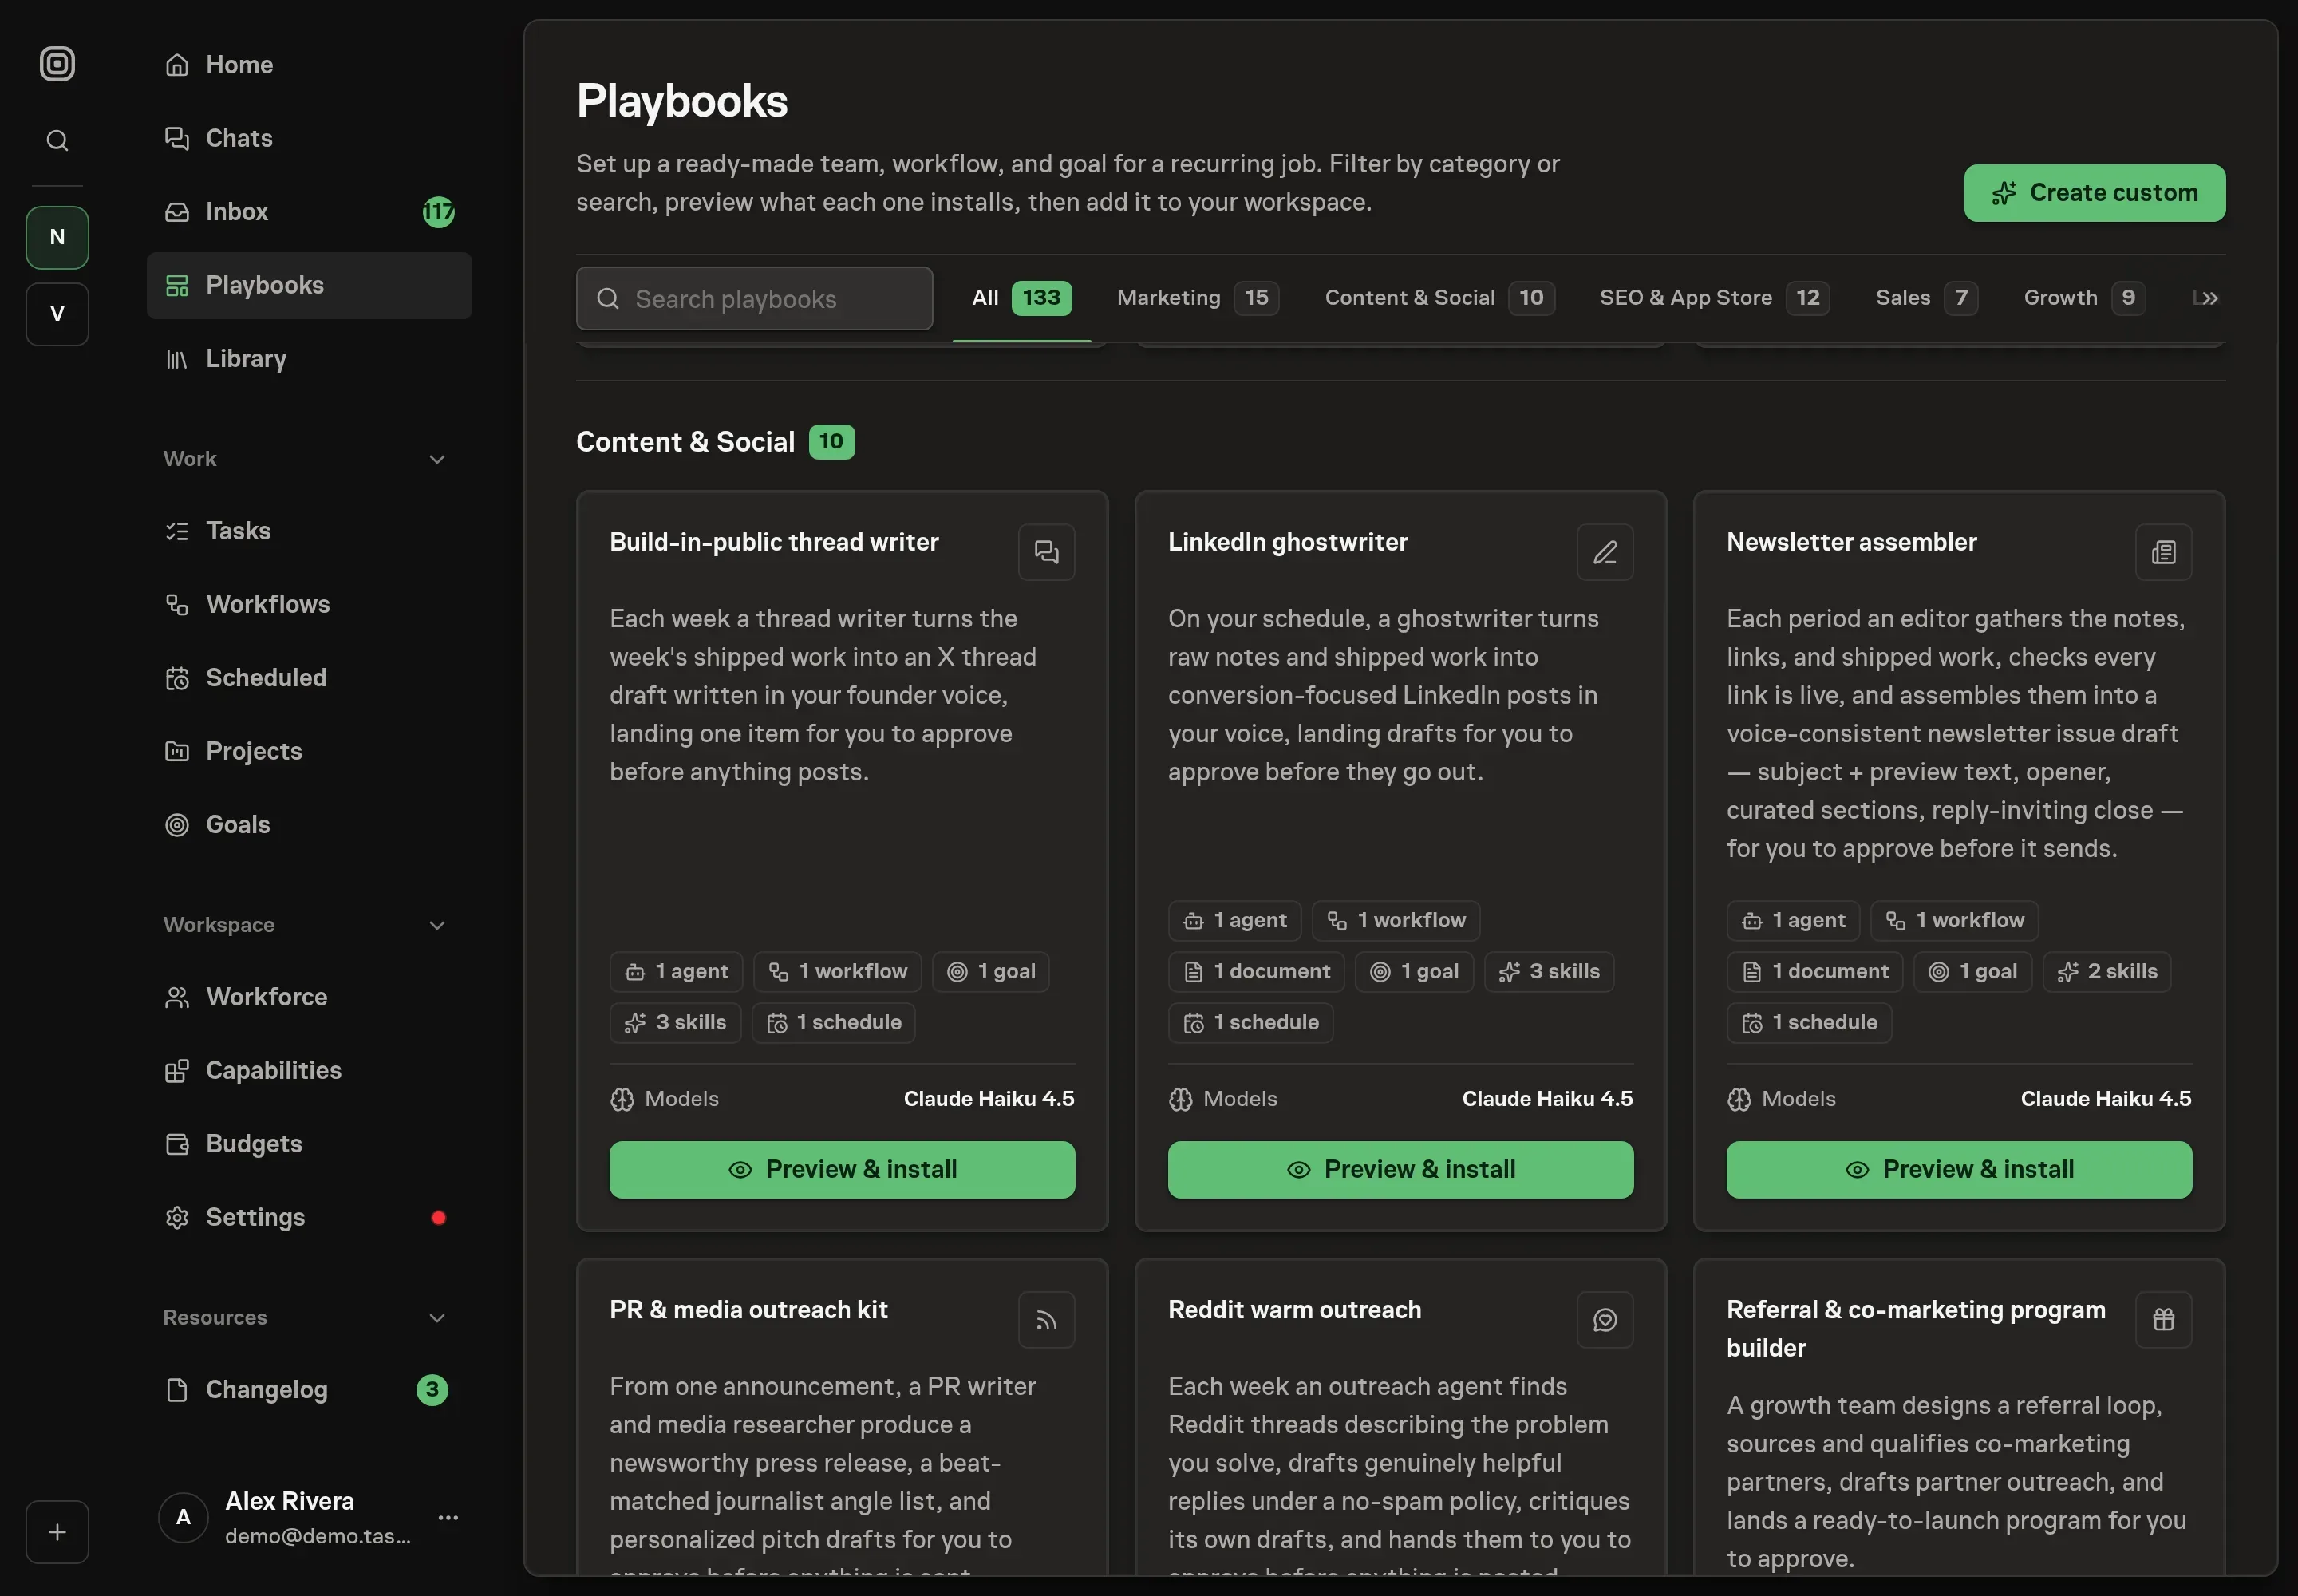Show more category tabs with the double arrow
Screen dimensions: 2298x1596
tap(2209, 298)
